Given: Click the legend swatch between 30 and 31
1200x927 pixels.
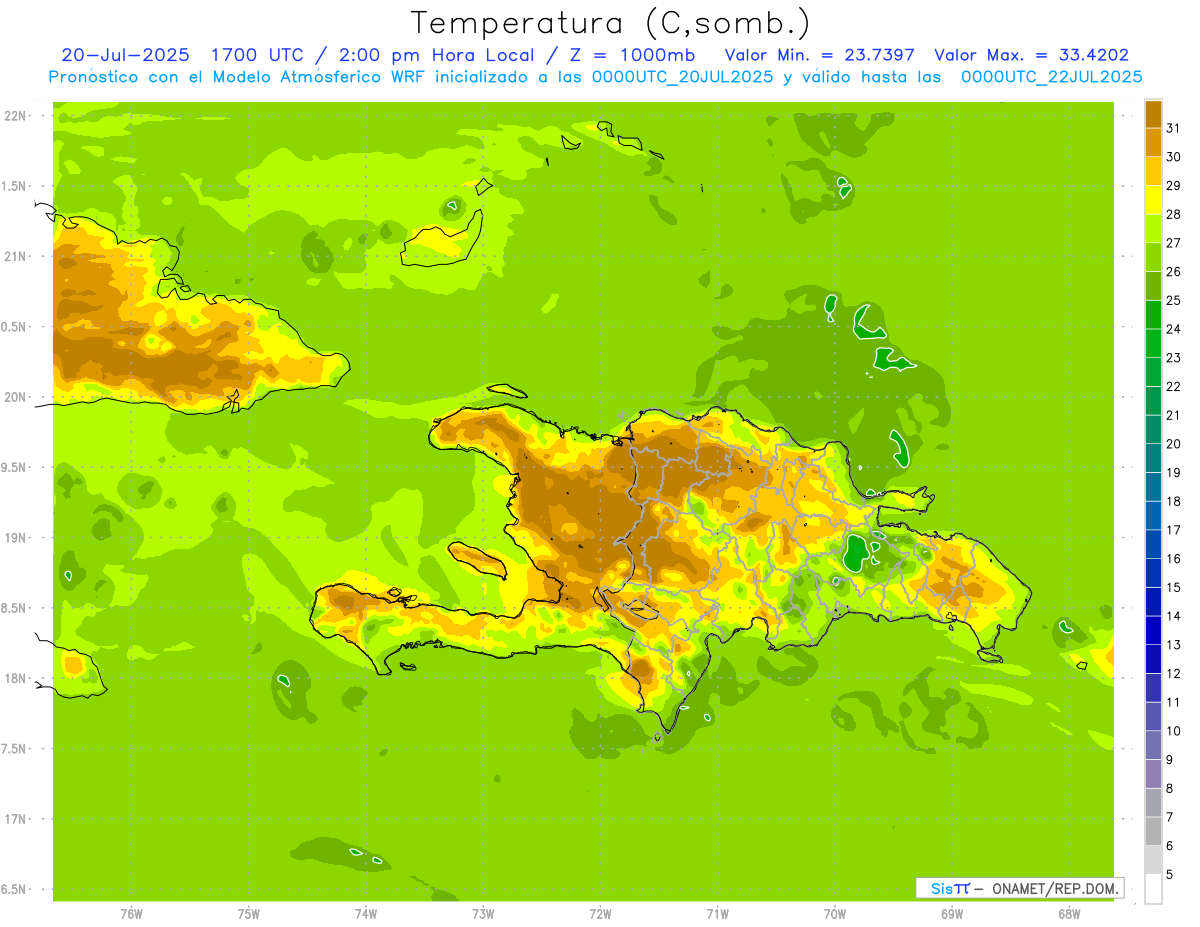Looking at the screenshot, I should coord(1153,142).
